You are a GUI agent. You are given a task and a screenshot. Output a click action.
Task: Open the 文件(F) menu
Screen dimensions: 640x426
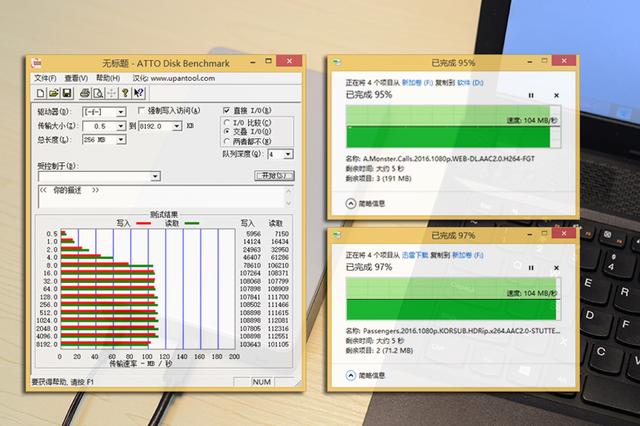pos(45,78)
